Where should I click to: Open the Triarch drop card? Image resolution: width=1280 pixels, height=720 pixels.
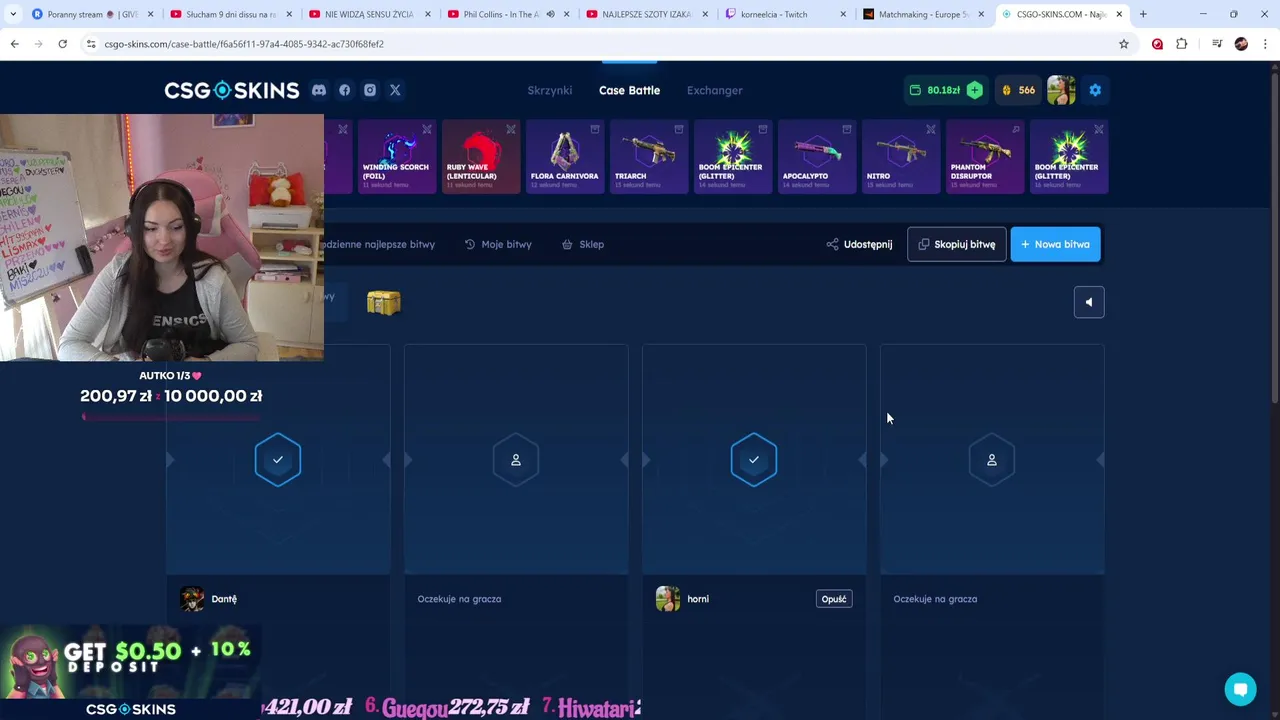(649, 157)
